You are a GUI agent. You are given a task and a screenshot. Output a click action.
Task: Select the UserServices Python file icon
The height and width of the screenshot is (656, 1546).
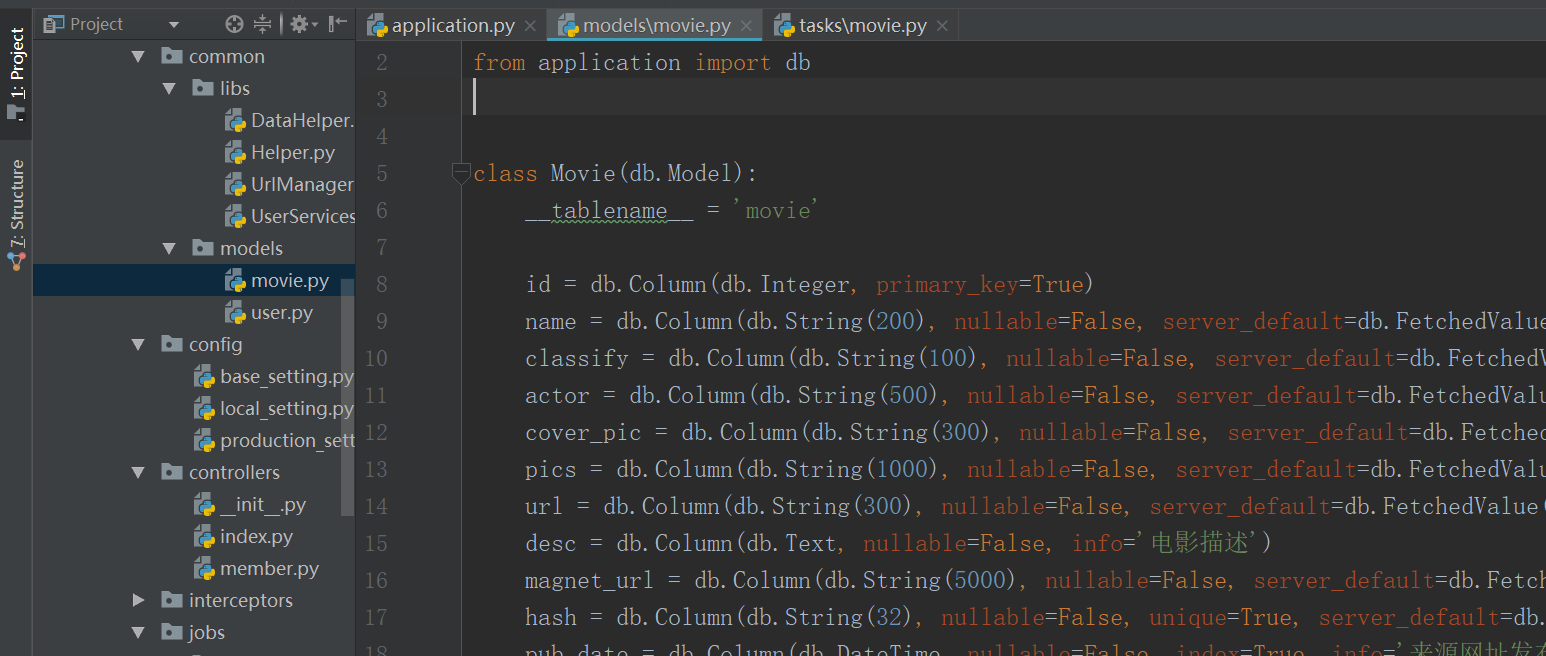(235, 217)
